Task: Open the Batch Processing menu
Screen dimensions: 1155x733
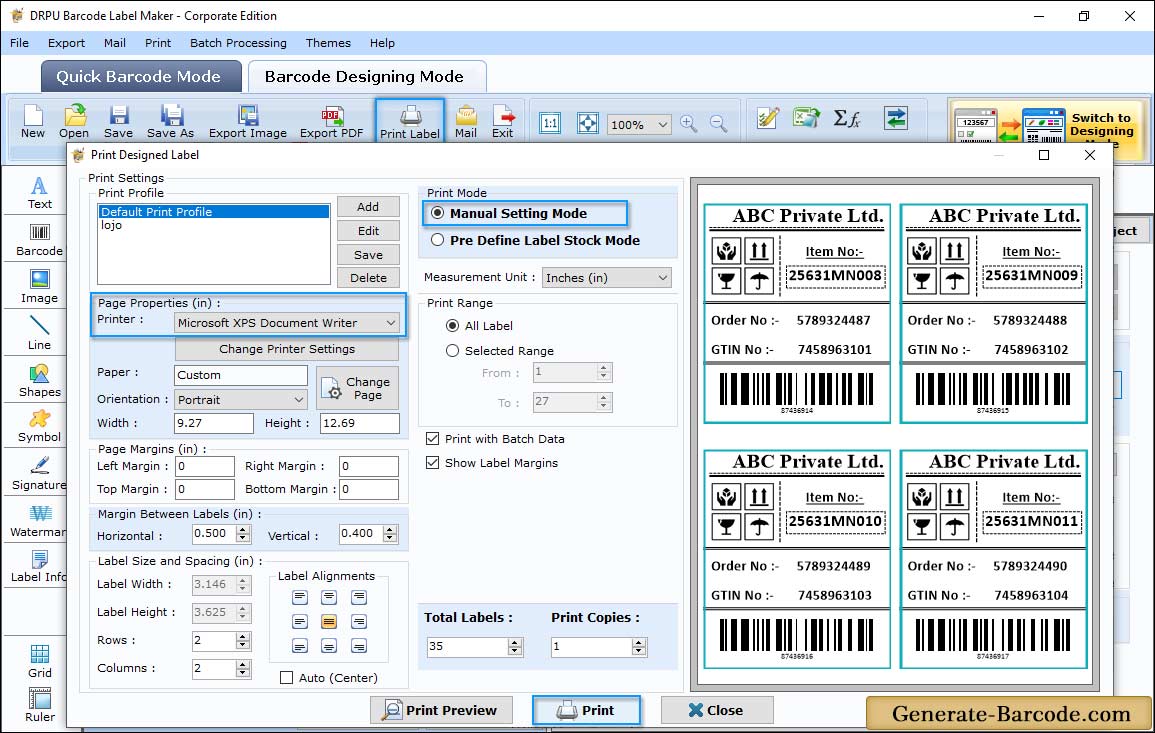Action: (238, 43)
